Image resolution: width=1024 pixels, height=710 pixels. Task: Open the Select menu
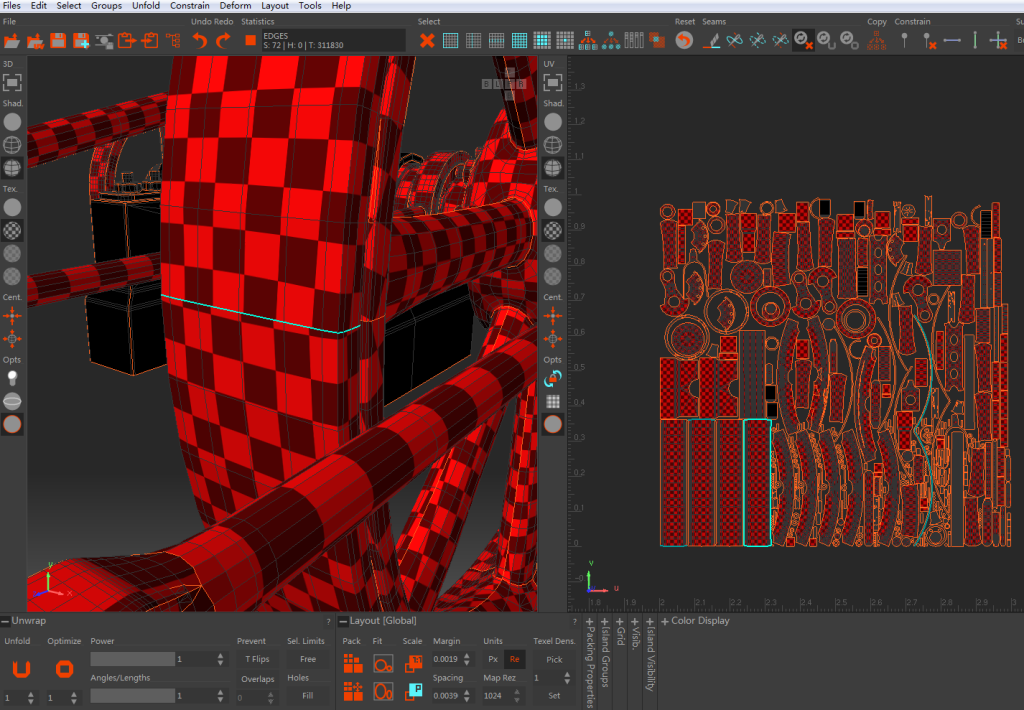pyautogui.click(x=69, y=5)
